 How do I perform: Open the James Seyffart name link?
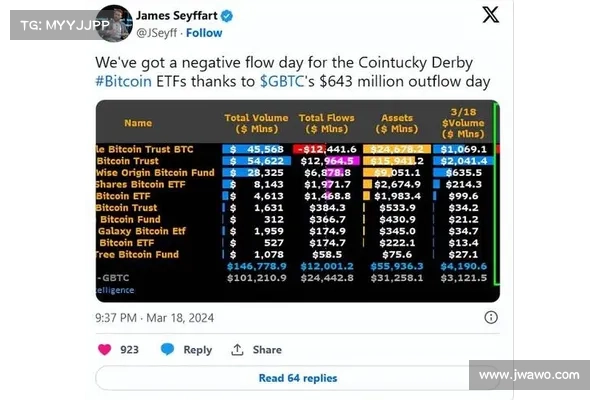point(176,16)
